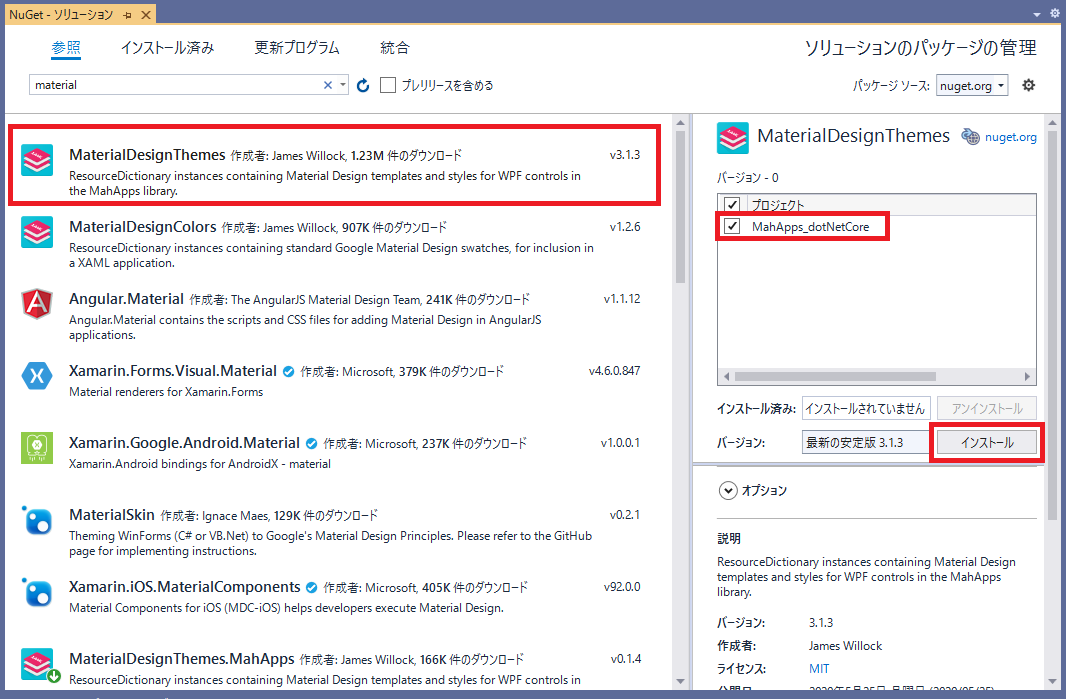Viewport: 1066px width, 699px height.
Task: Click version label v4.6.0.847
Action: 615,371
